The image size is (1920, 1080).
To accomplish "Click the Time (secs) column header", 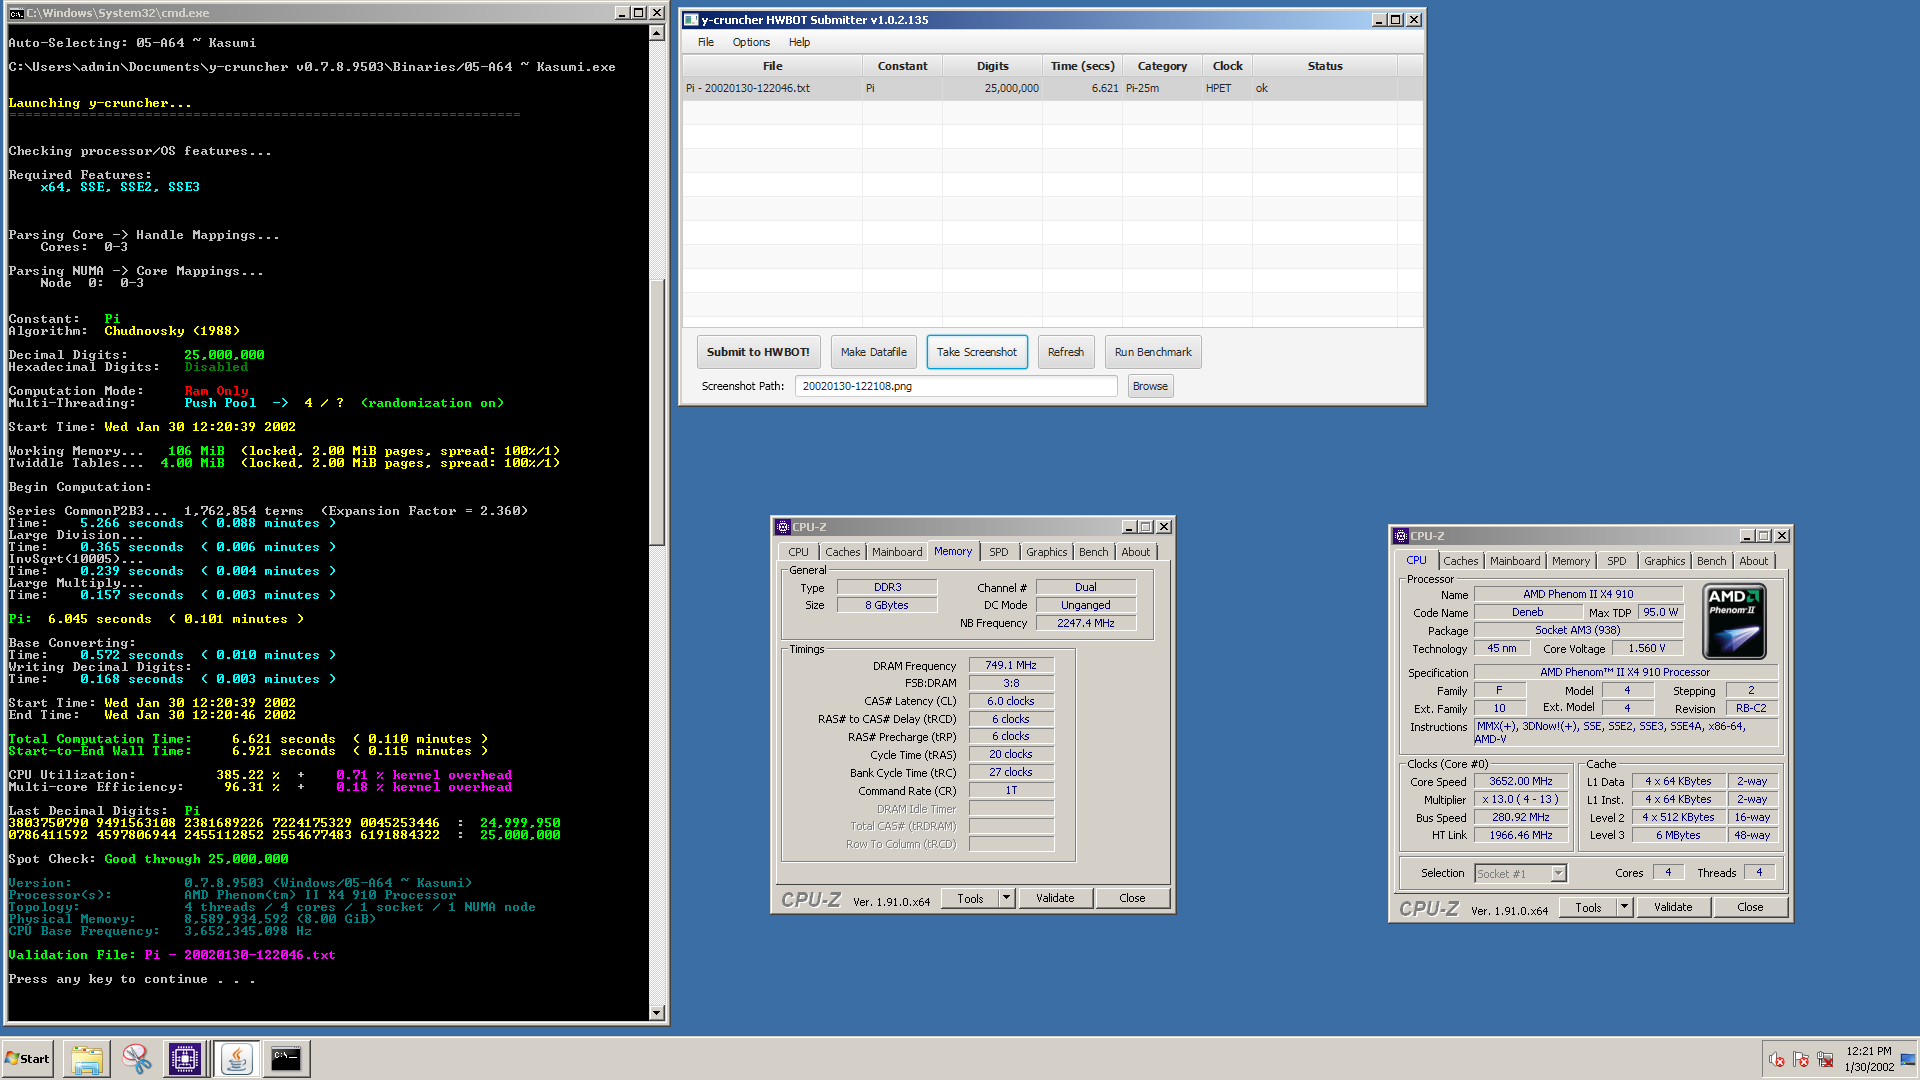I will point(1082,66).
